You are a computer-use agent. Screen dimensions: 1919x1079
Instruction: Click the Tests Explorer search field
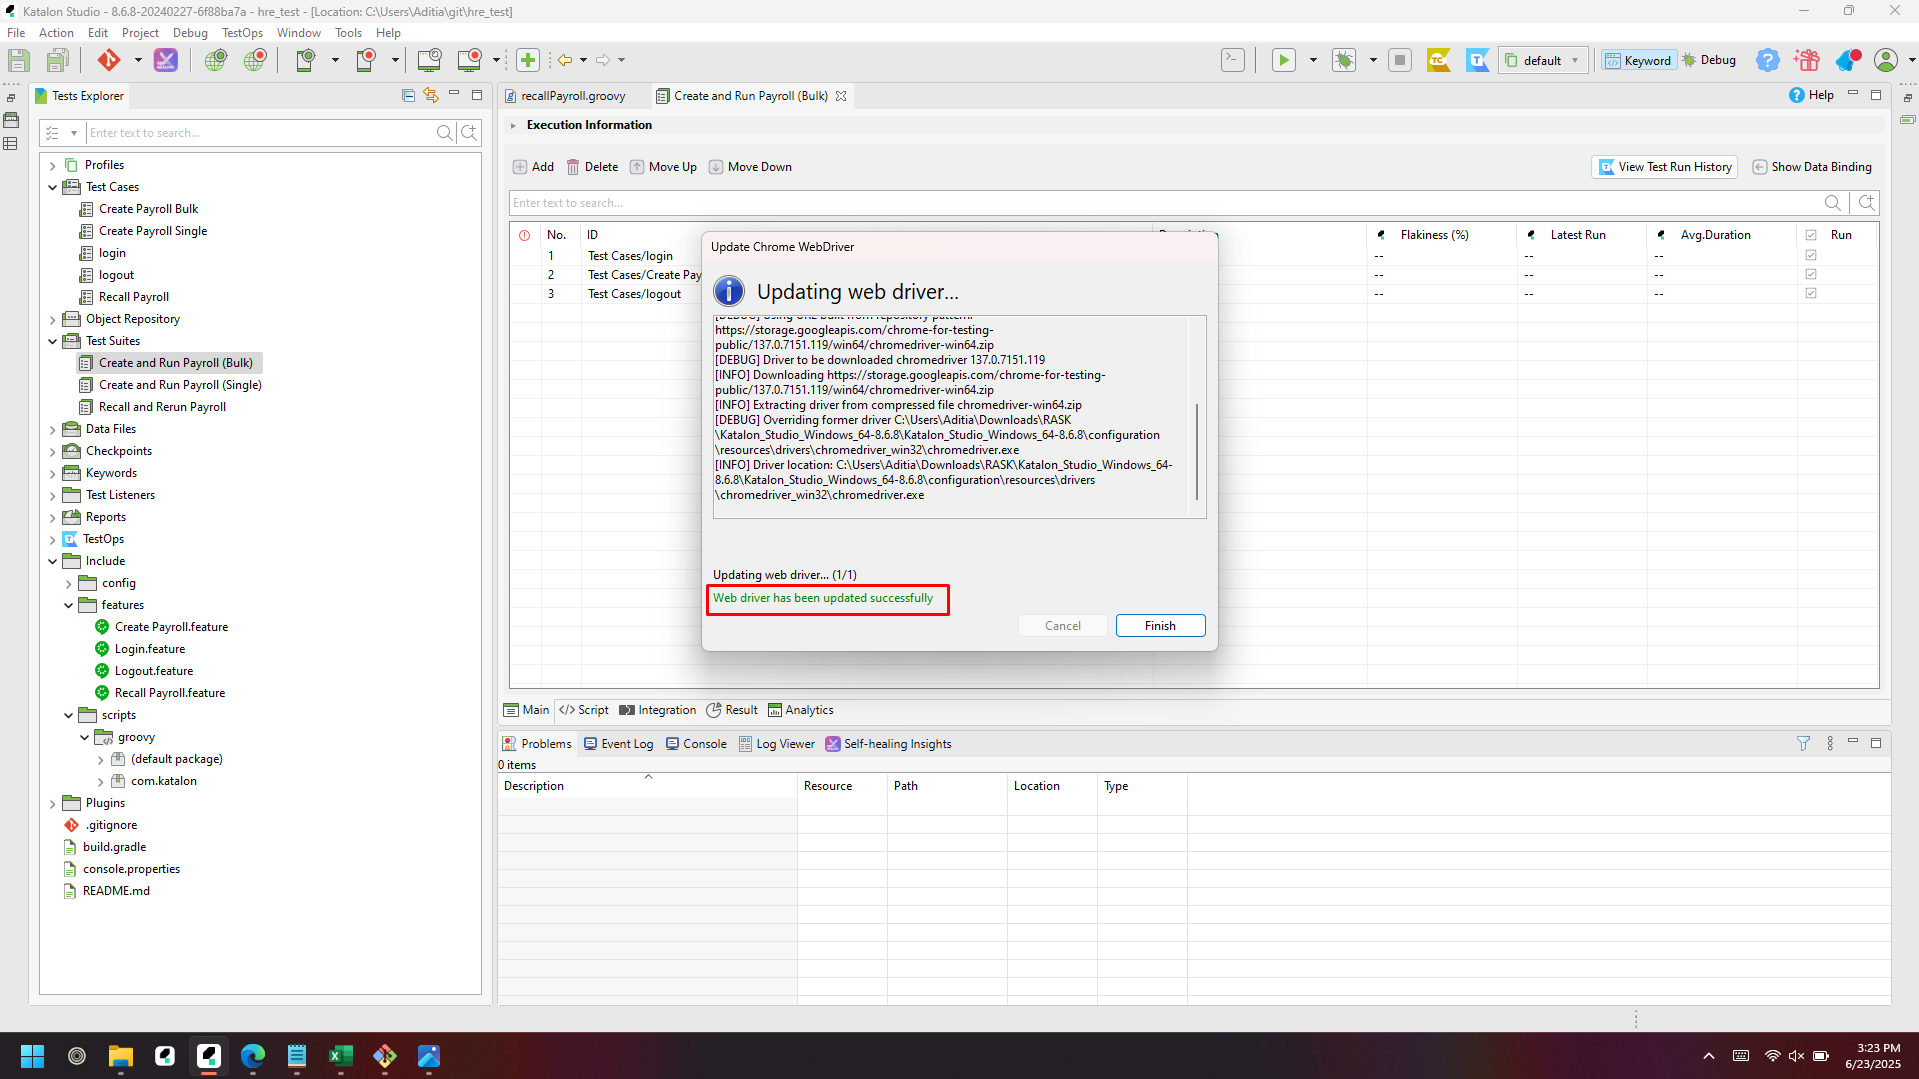coord(260,132)
